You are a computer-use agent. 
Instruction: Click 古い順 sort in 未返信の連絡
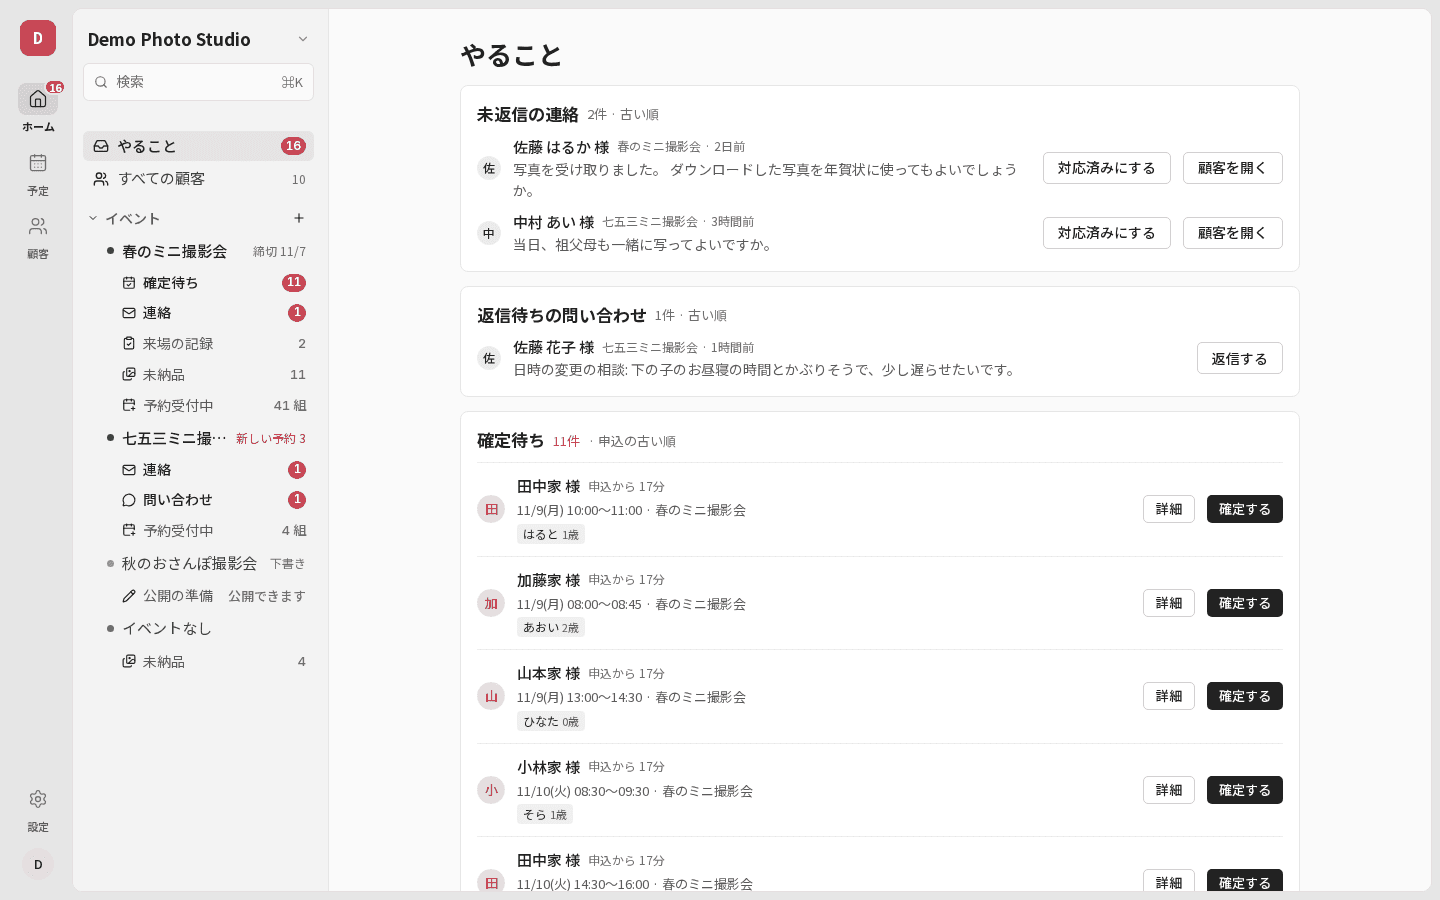(639, 115)
